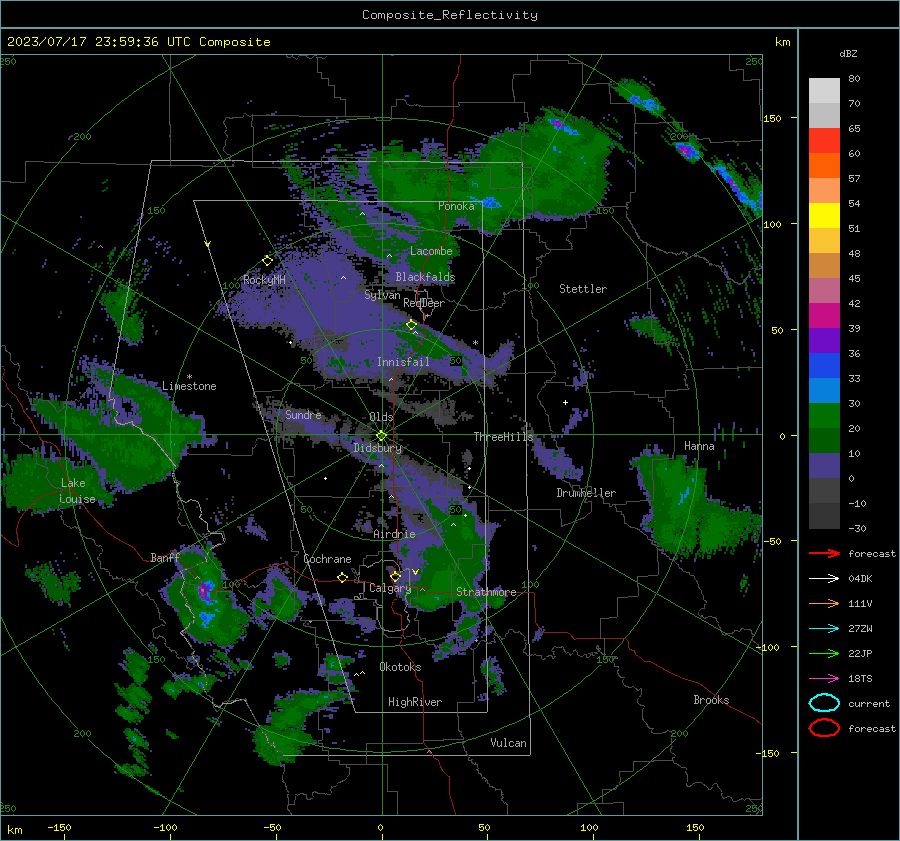Click the Banff label

165,558
